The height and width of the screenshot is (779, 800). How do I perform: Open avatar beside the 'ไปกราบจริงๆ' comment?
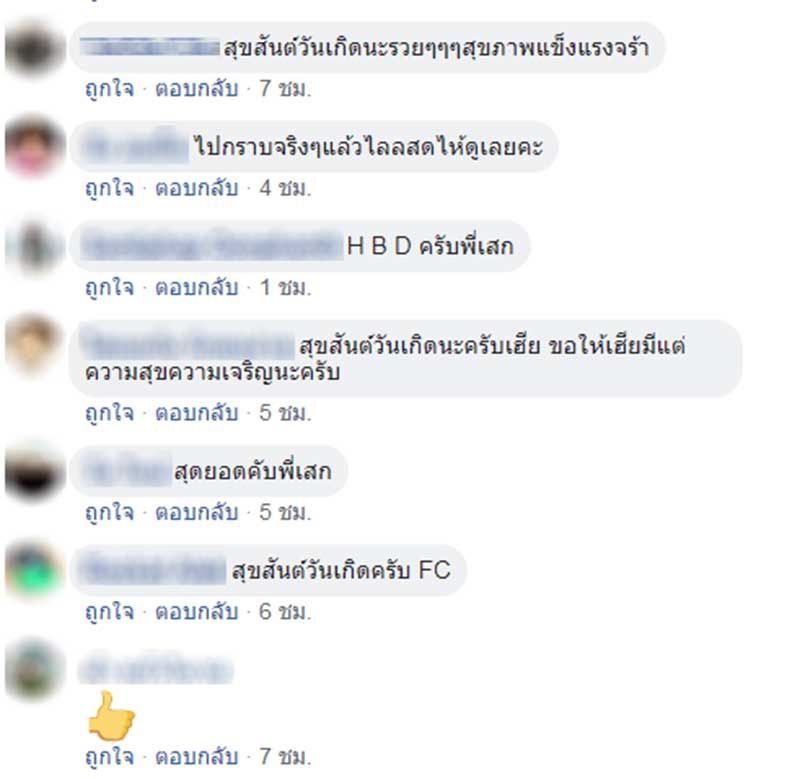pyautogui.click(x=35, y=147)
